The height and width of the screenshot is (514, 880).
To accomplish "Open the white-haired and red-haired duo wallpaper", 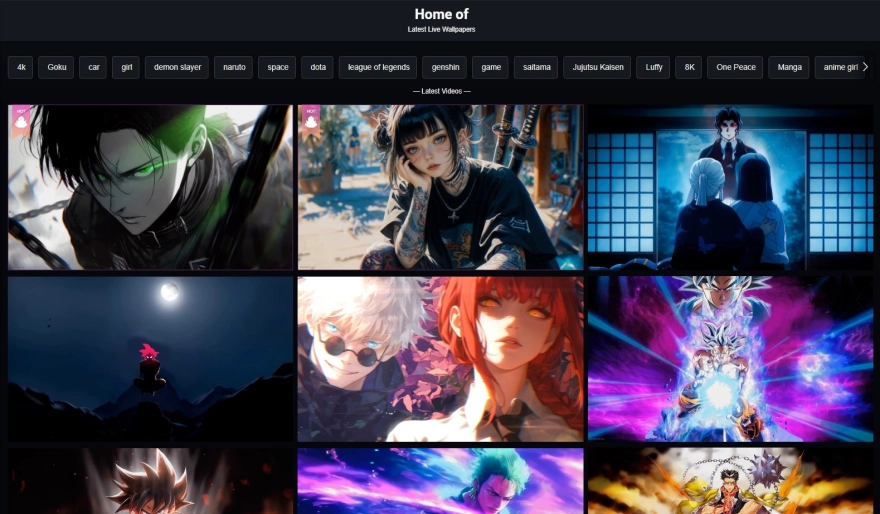I will coord(440,359).
